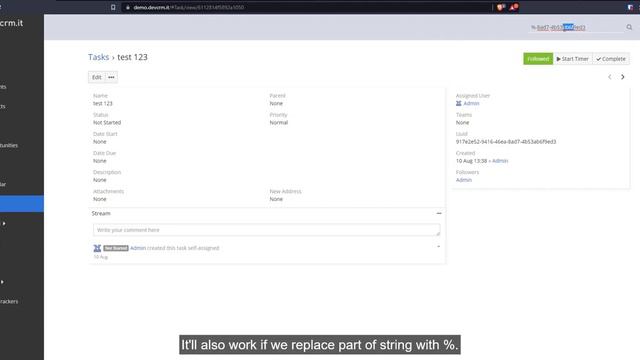Open the Trackers item in the sidebar
The height and width of the screenshot is (360, 640).
tap(9, 302)
